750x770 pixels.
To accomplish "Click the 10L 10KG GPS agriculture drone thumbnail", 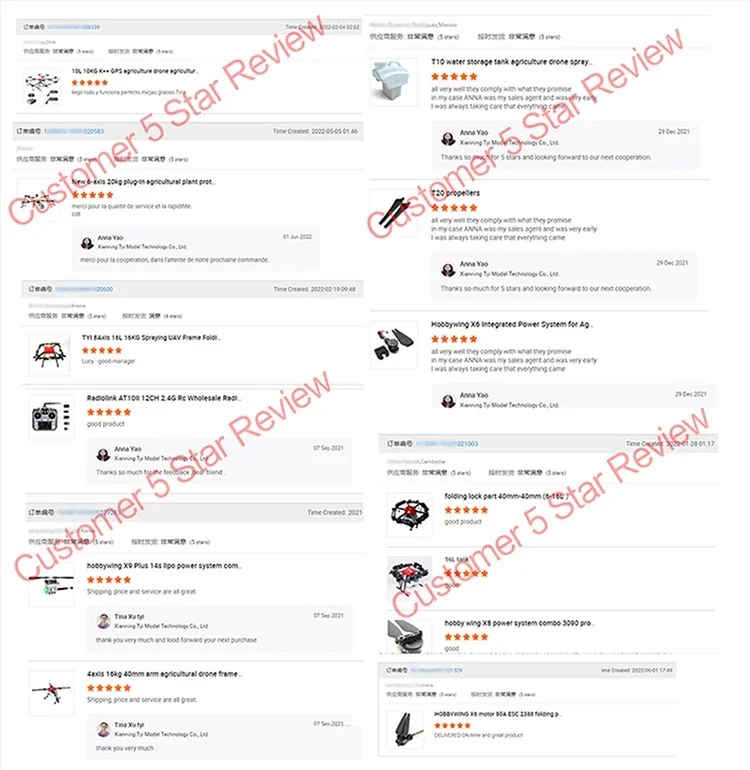I will [x=42, y=87].
